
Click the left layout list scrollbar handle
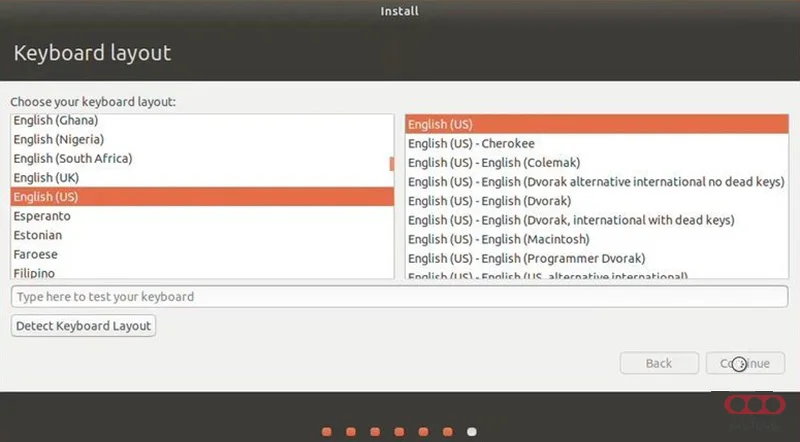click(391, 163)
